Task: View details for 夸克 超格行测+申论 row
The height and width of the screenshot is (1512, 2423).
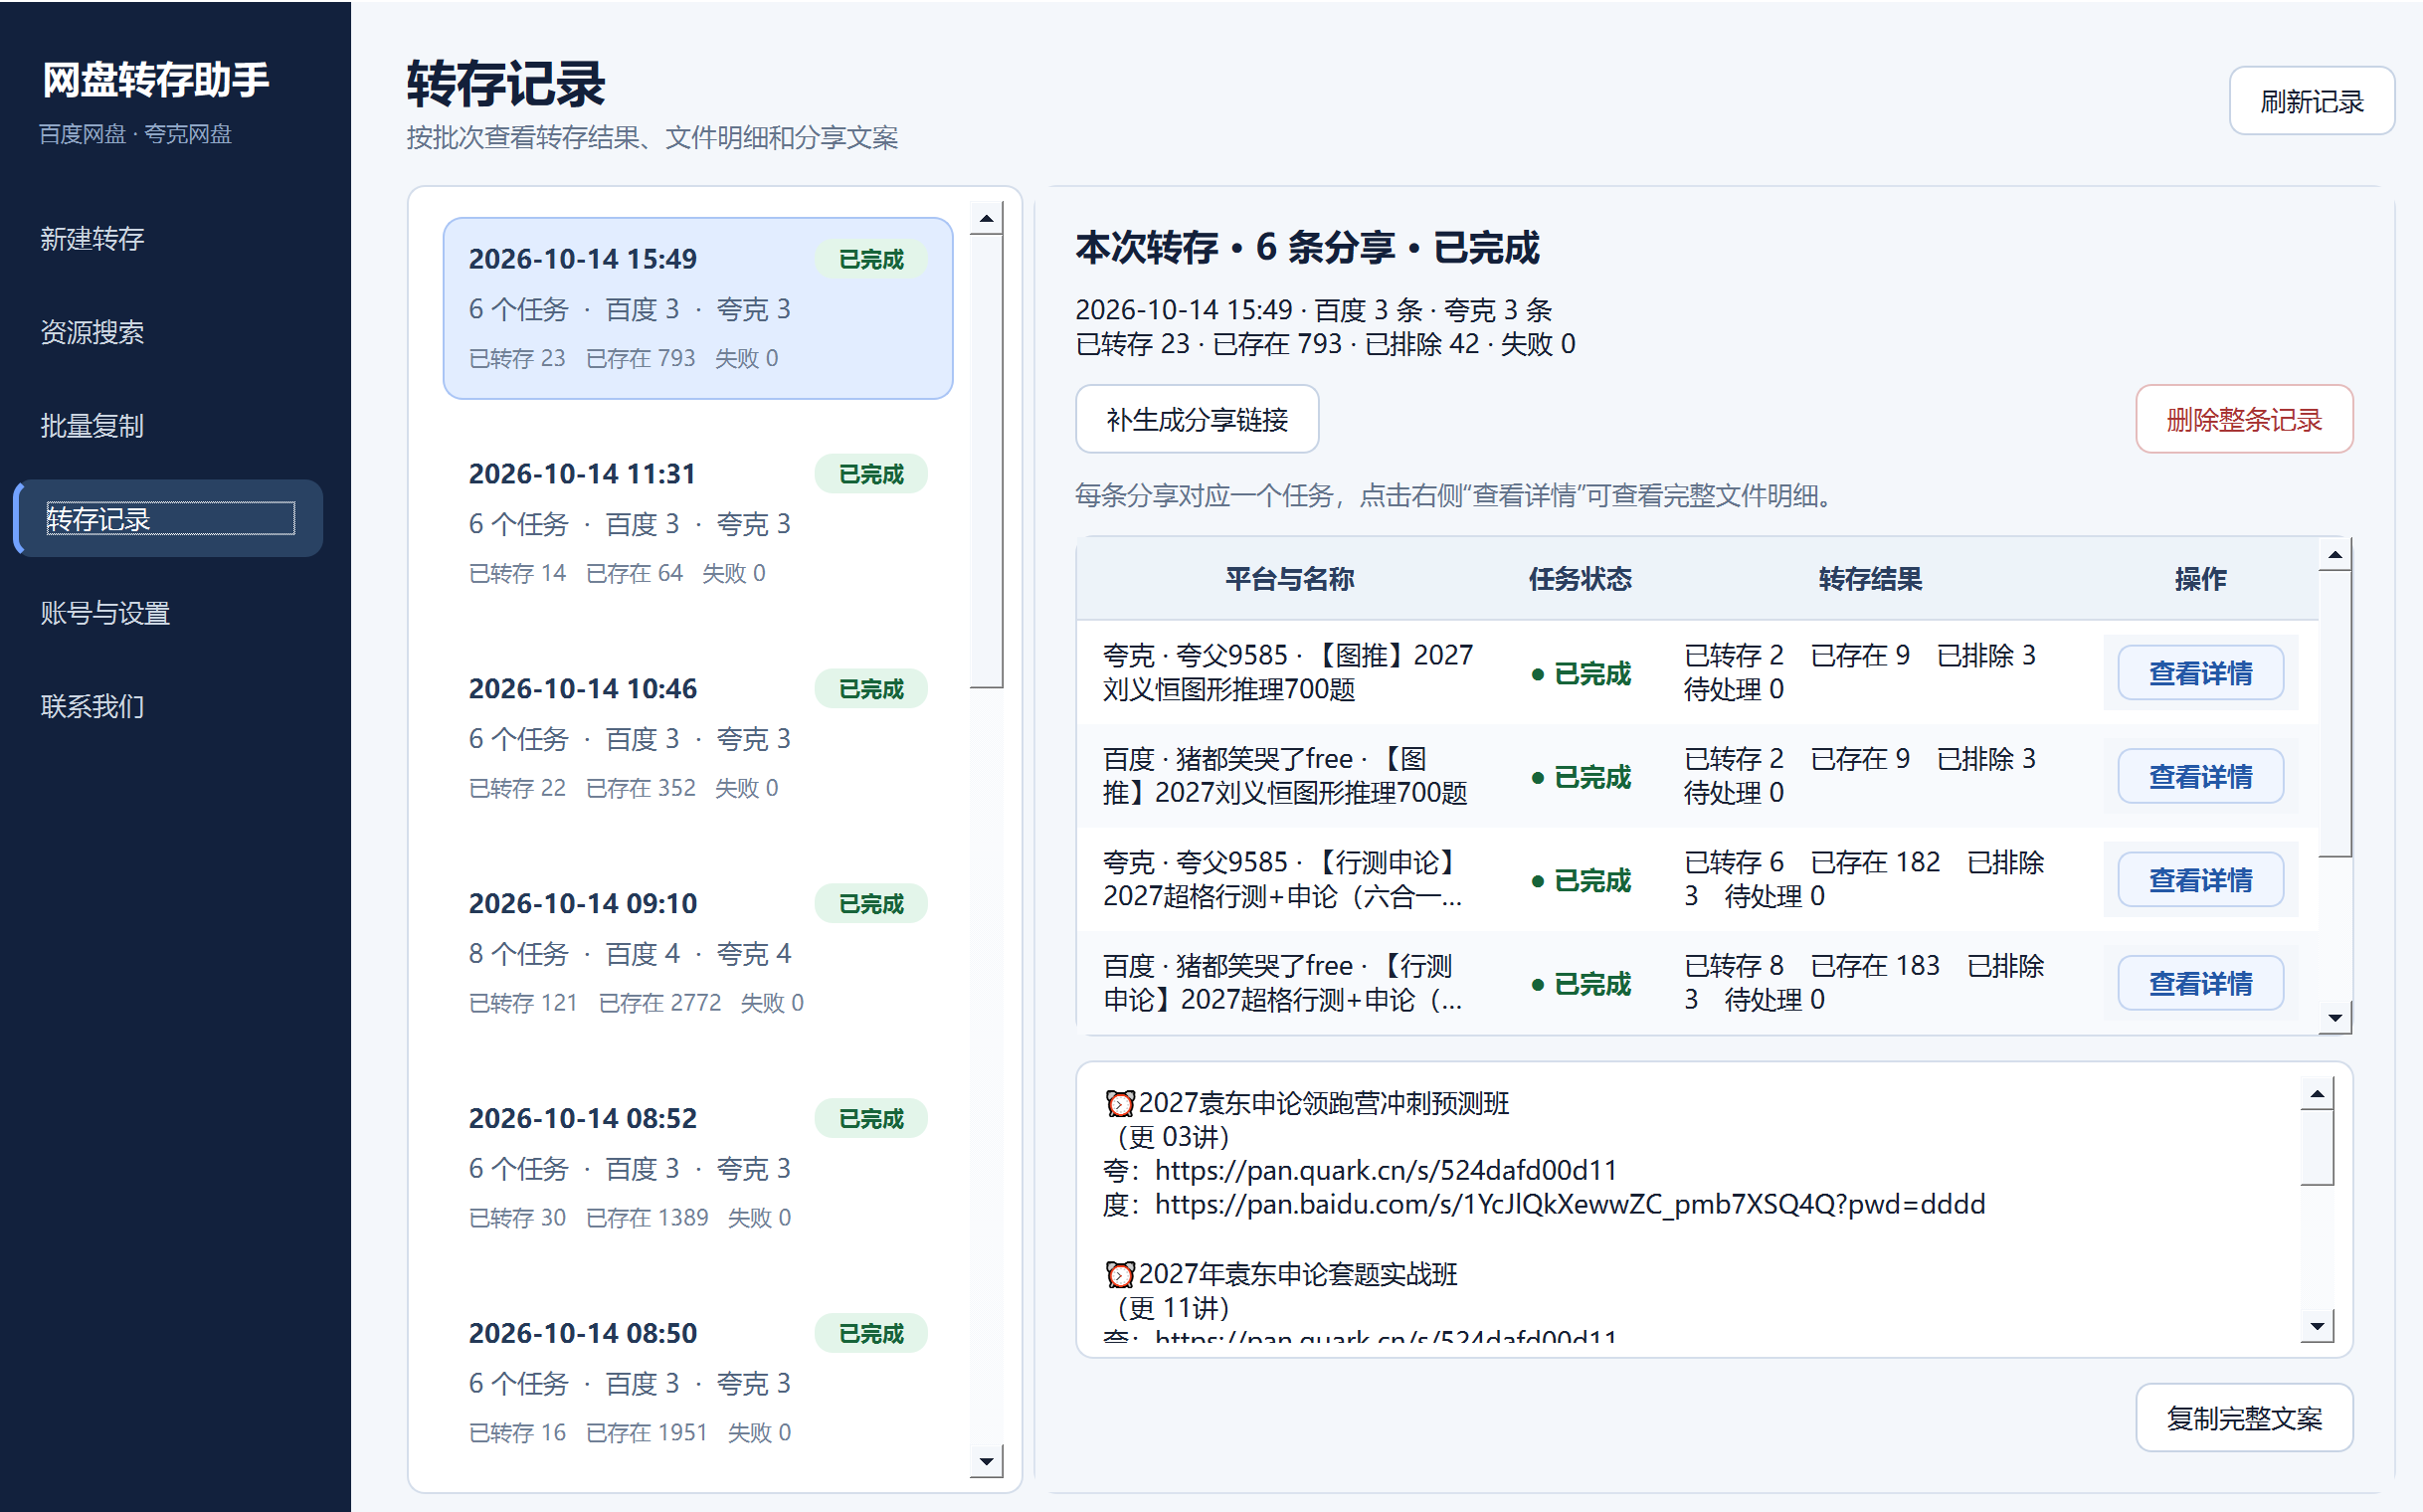Action: click(x=2200, y=880)
